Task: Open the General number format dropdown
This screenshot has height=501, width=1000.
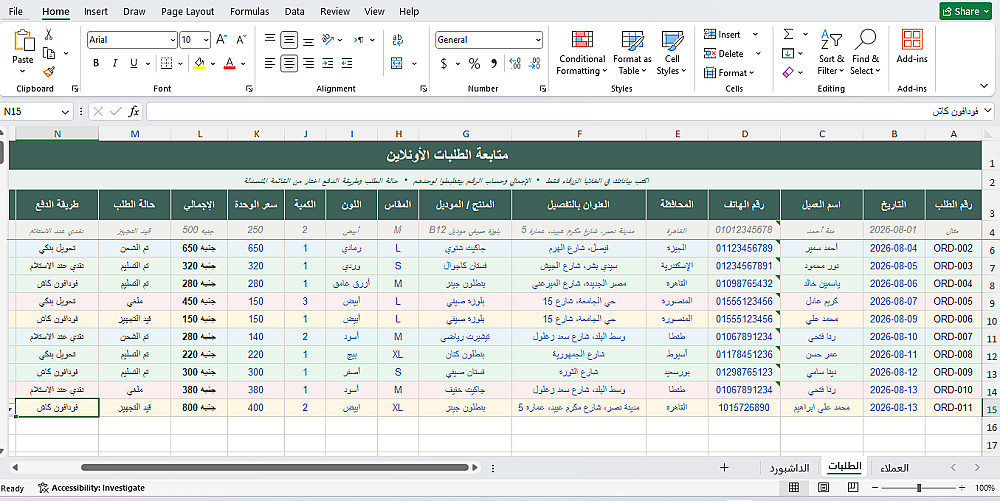Action: [x=538, y=40]
